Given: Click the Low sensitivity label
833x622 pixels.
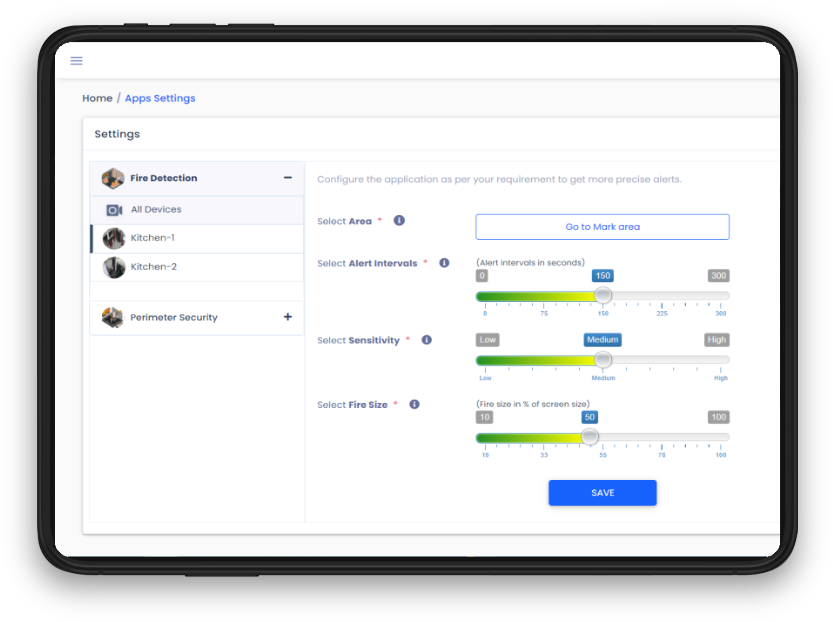Looking at the screenshot, I should 488,340.
